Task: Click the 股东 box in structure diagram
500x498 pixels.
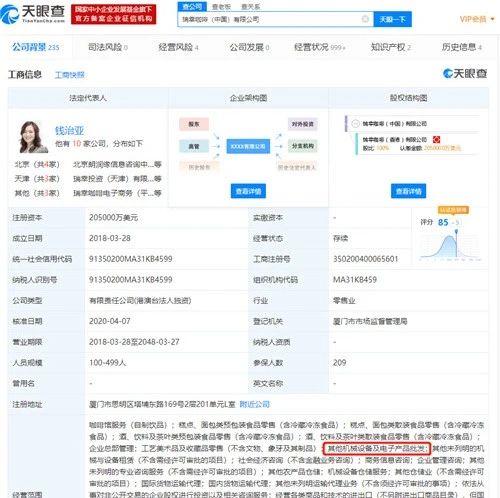Action: [x=194, y=124]
